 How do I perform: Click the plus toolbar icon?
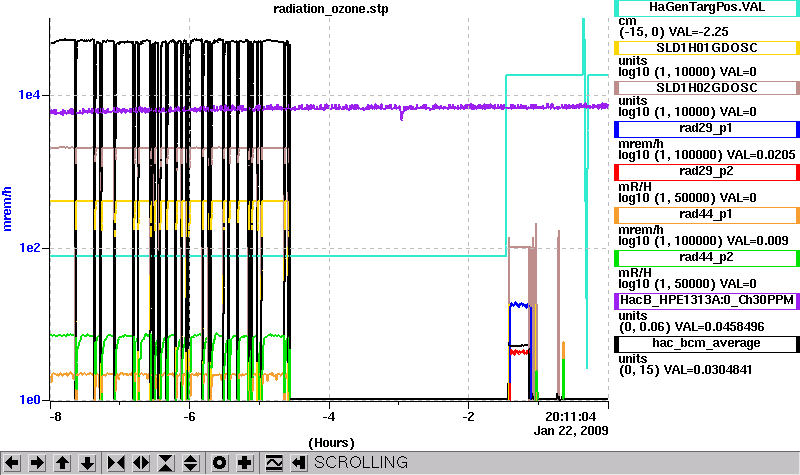[245, 463]
